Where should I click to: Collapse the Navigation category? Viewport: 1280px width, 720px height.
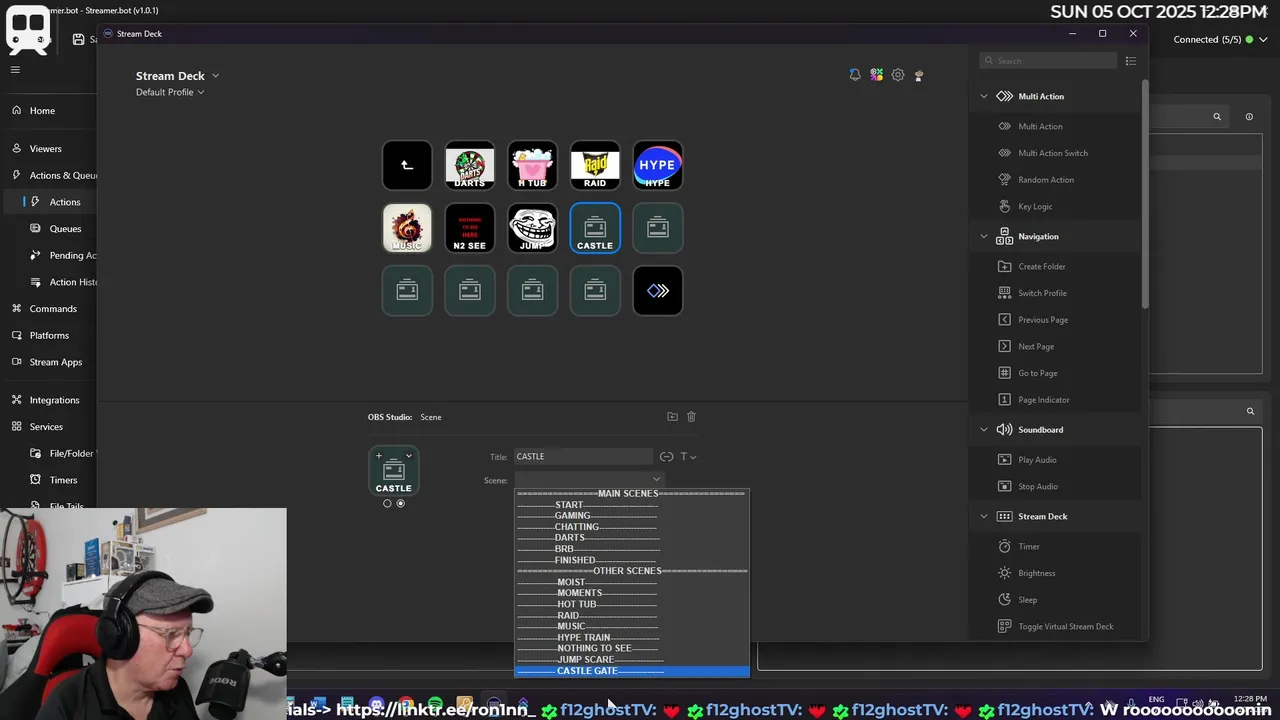click(984, 236)
